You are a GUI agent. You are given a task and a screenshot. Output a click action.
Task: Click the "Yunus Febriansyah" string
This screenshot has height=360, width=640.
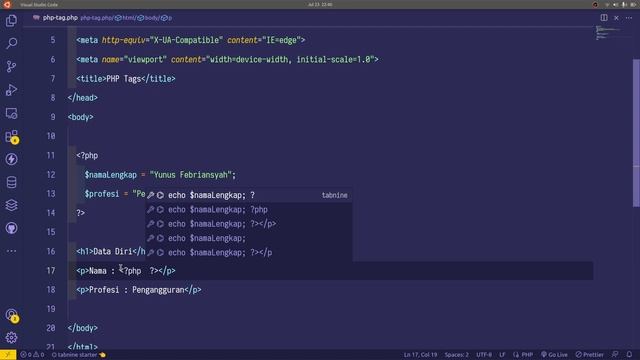tap(191, 175)
